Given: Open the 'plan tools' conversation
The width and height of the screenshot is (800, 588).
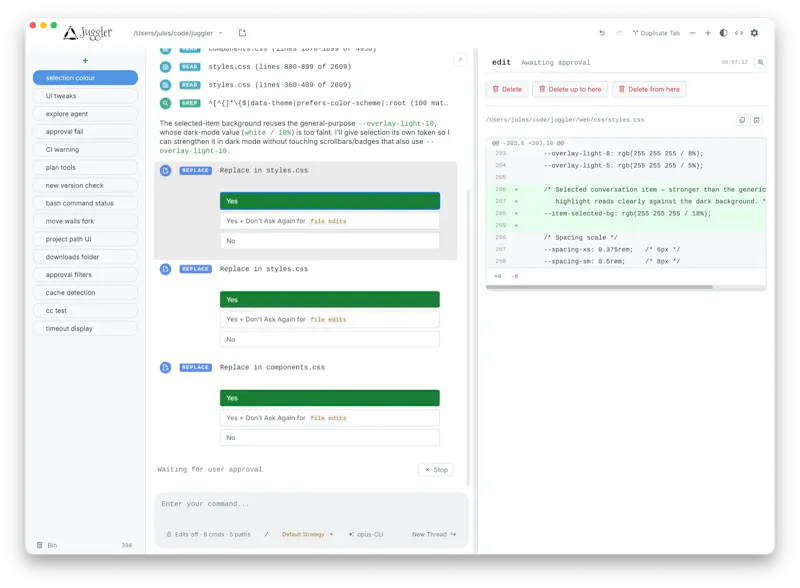Looking at the screenshot, I should click(85, 167).
